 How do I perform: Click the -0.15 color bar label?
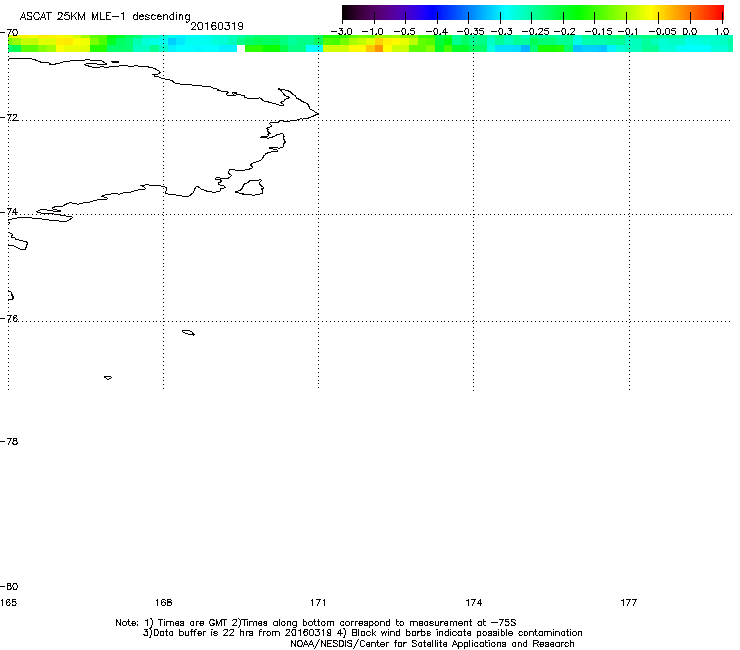pos(598,32)
